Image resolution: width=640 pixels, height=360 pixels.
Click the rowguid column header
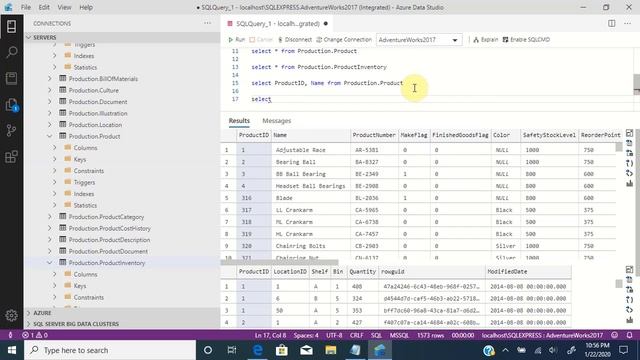tap(432, 271)
